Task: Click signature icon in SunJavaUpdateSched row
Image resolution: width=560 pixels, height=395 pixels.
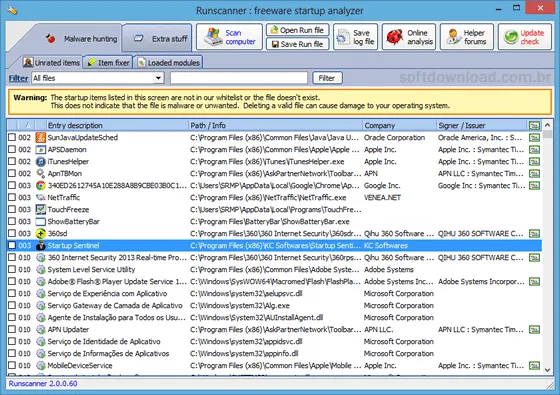Action: pyautogui.click(x=534, y=138)
